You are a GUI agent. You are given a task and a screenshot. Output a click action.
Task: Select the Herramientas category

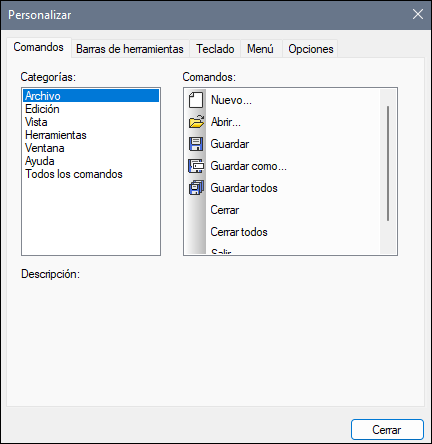click(91, 135)
